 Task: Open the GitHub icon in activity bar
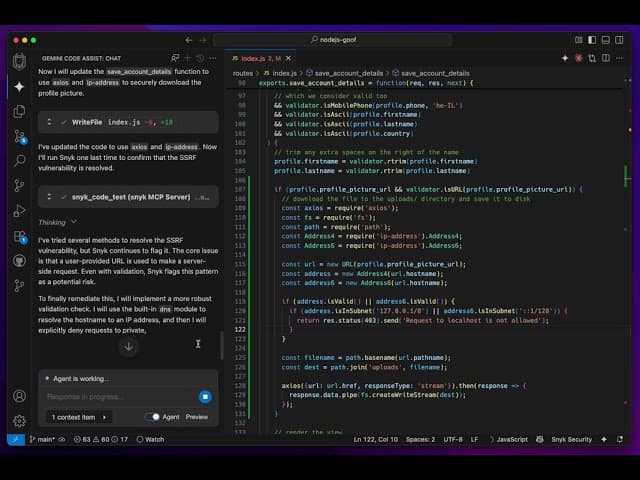19,261
